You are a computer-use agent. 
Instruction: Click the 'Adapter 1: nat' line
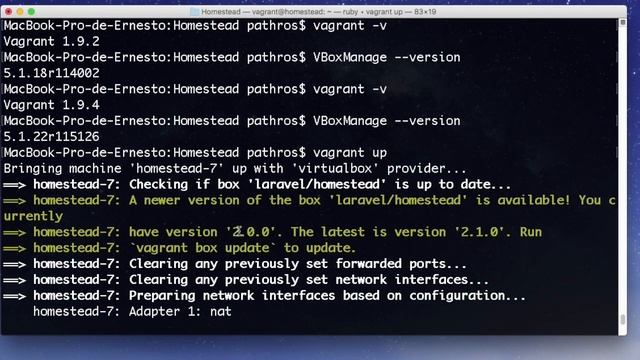coord(132,312)
